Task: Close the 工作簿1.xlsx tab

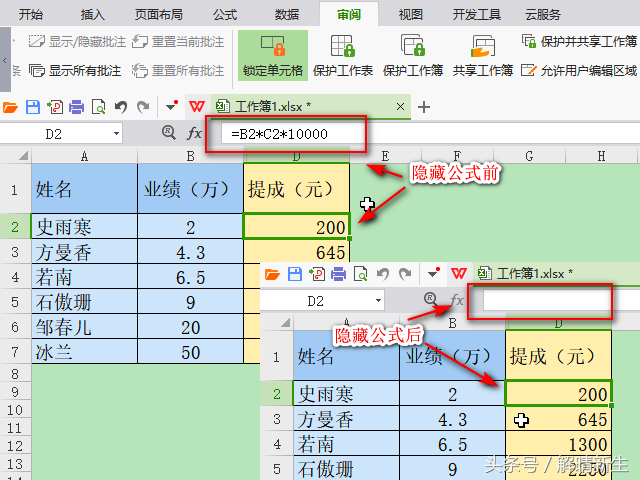Action: tap(400, 107)
